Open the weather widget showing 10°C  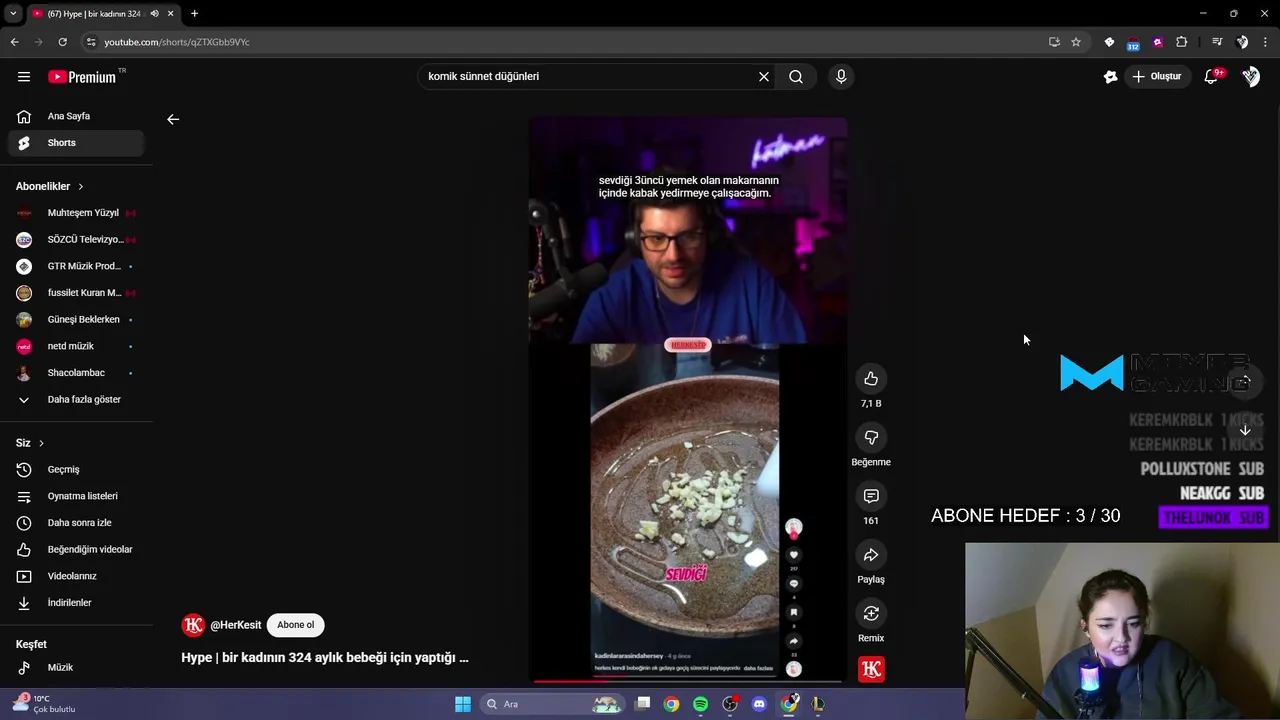coord(44,704)
